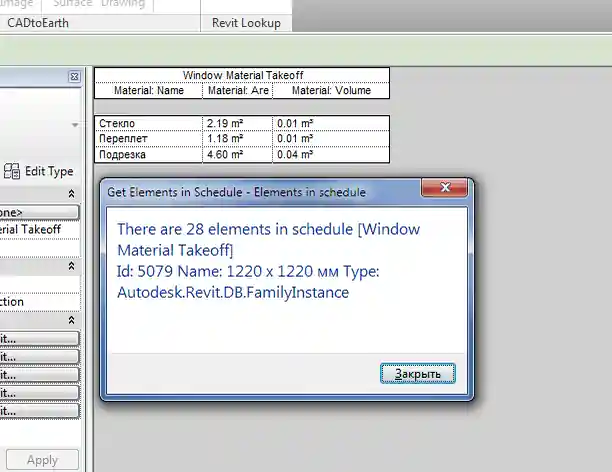Image resolution: width=612 pixels, height=472 pixels.
Task: Select the Window Material Takeoff title cell
Action: (242, 75)
